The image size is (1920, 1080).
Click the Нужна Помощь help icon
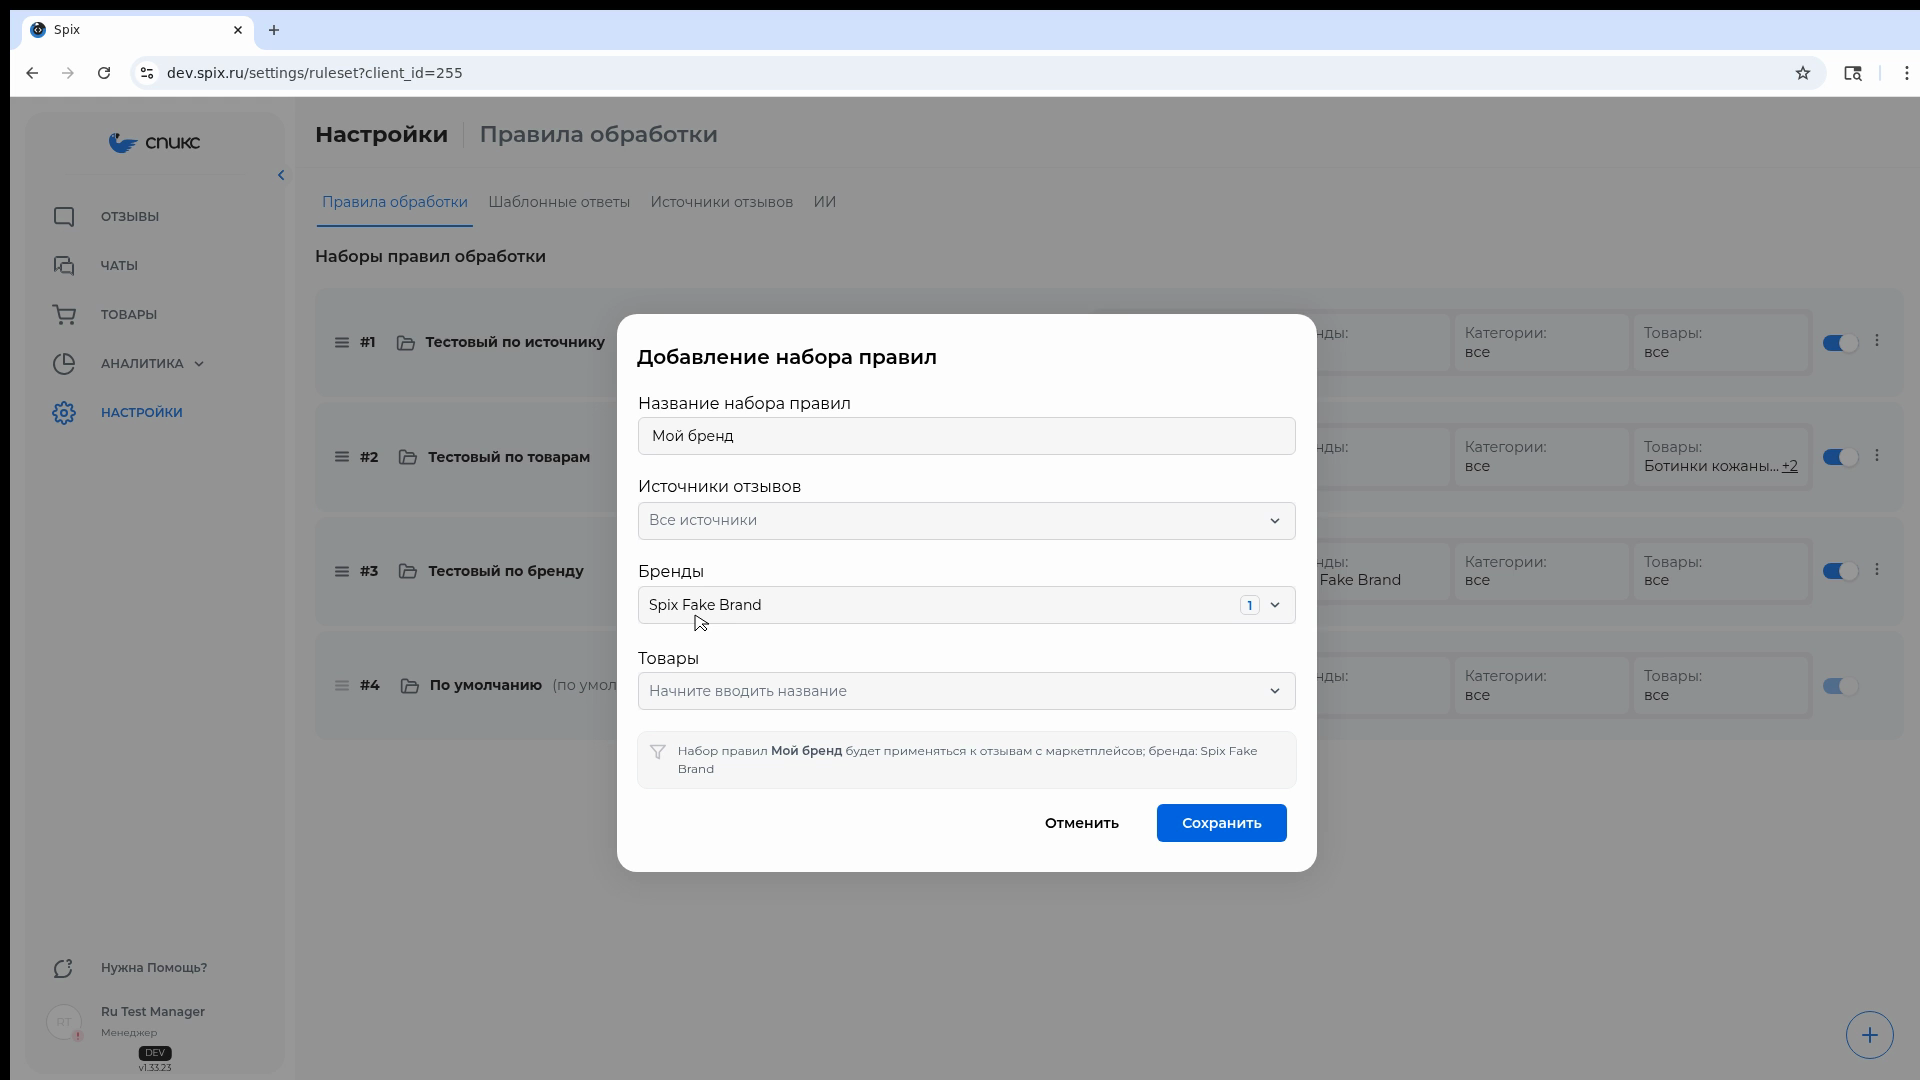click(x=64, y=968)
